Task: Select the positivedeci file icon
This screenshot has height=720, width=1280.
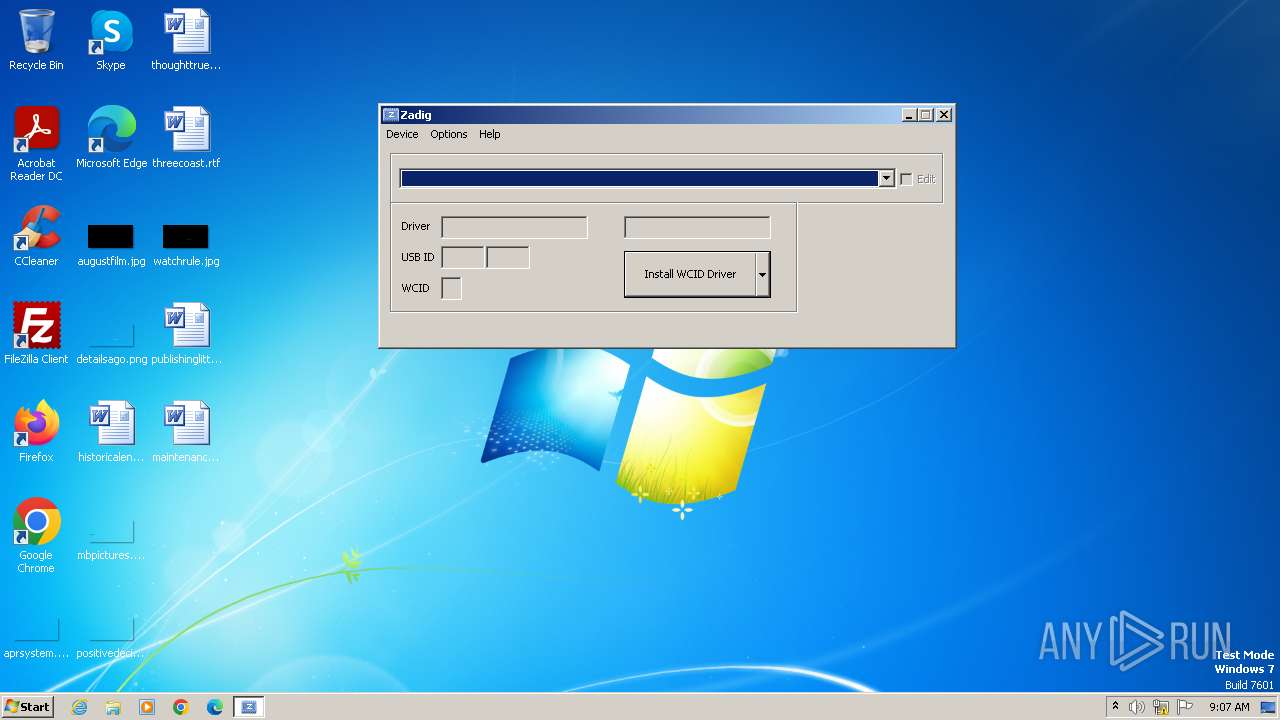Action: click(111, 638)
